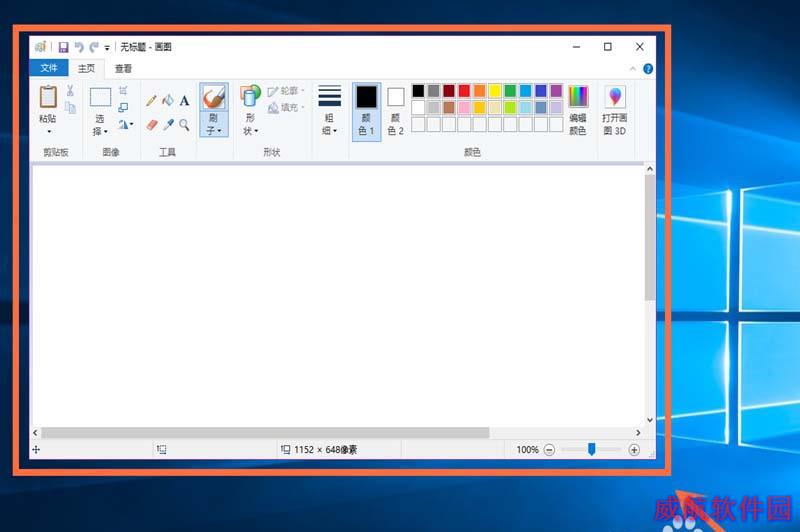This screenshot has width=800, height=532.
Task: Open the Outline (轮廓) dropdown
Action: pos(286,91)
